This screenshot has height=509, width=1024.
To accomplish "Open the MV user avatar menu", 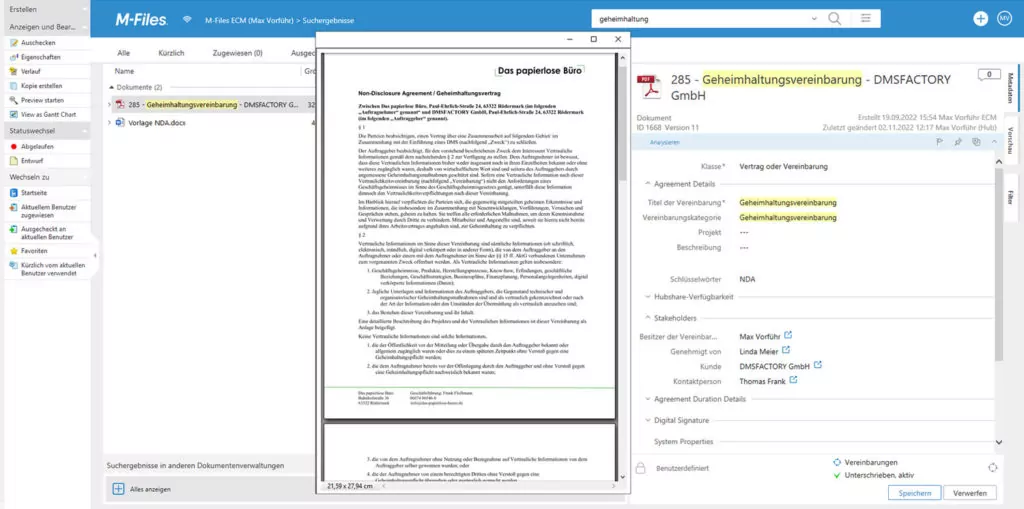I will [1004, 19].
